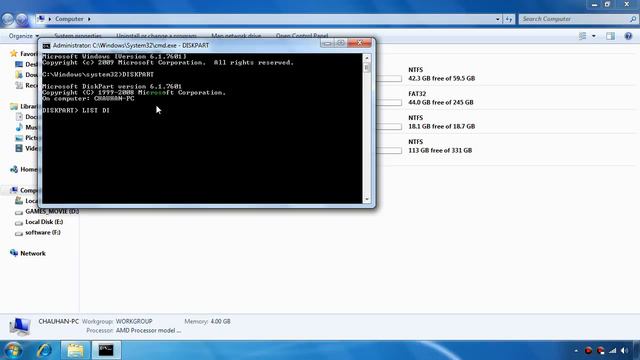Click Open Control Panel in toolbar

(x=302, y=36)
